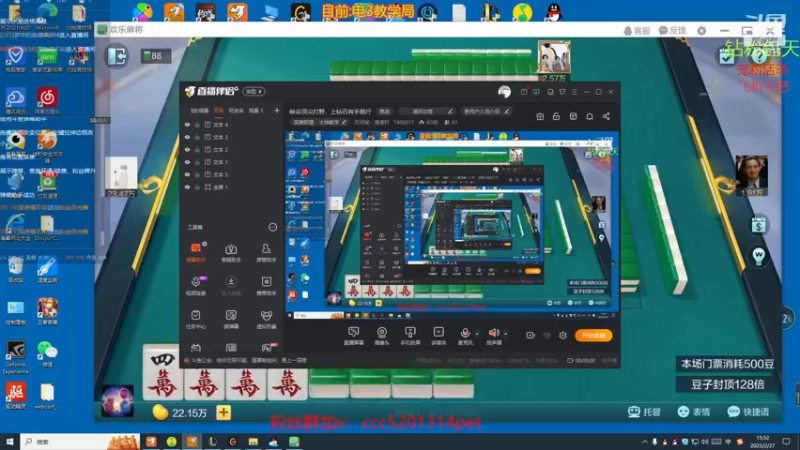Switch to the first scene tab in source panel
This screenshot has width=800, height=450.
point(199,111)
